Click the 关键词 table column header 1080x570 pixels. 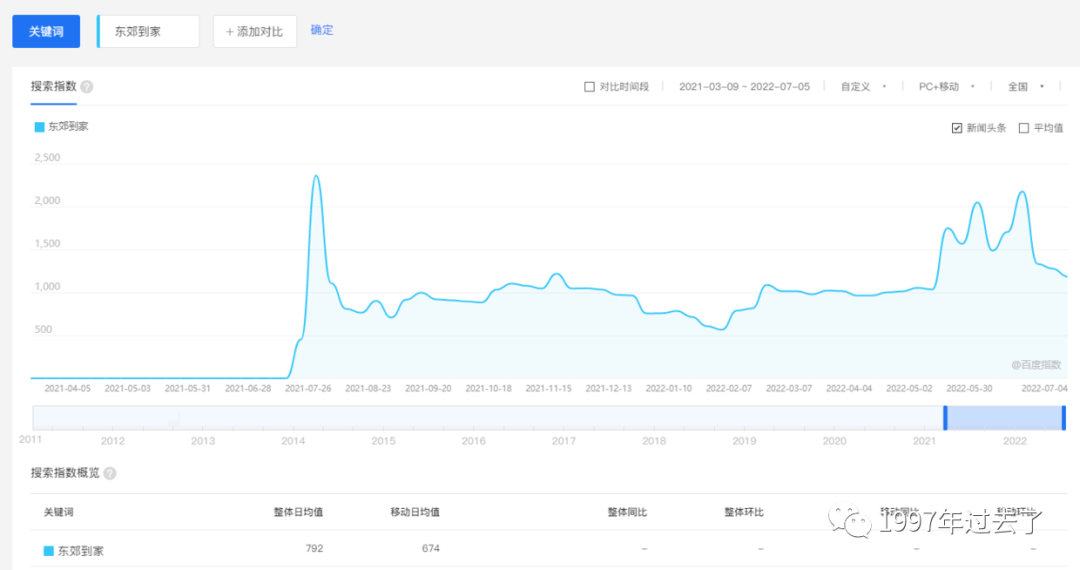[59, 512]
